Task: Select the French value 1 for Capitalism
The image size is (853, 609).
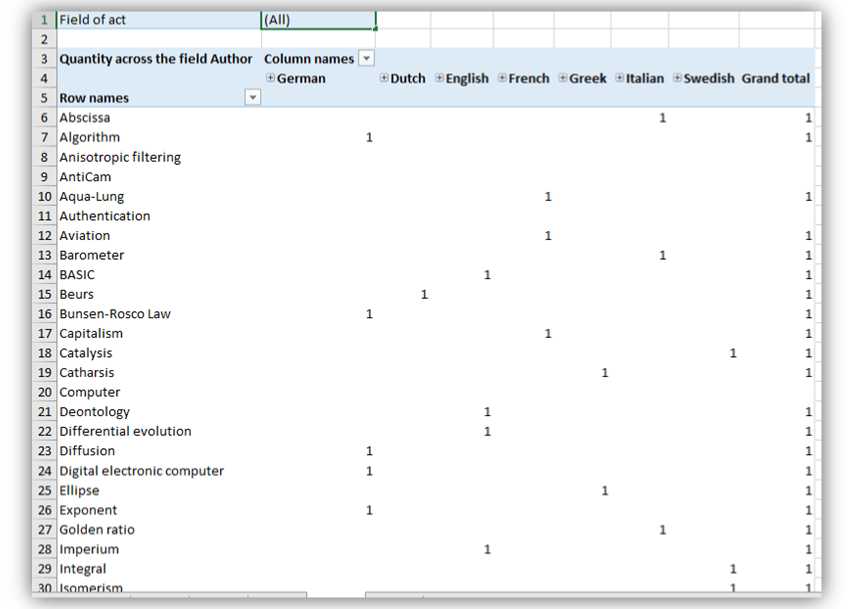Action: (x=548, y=334)
